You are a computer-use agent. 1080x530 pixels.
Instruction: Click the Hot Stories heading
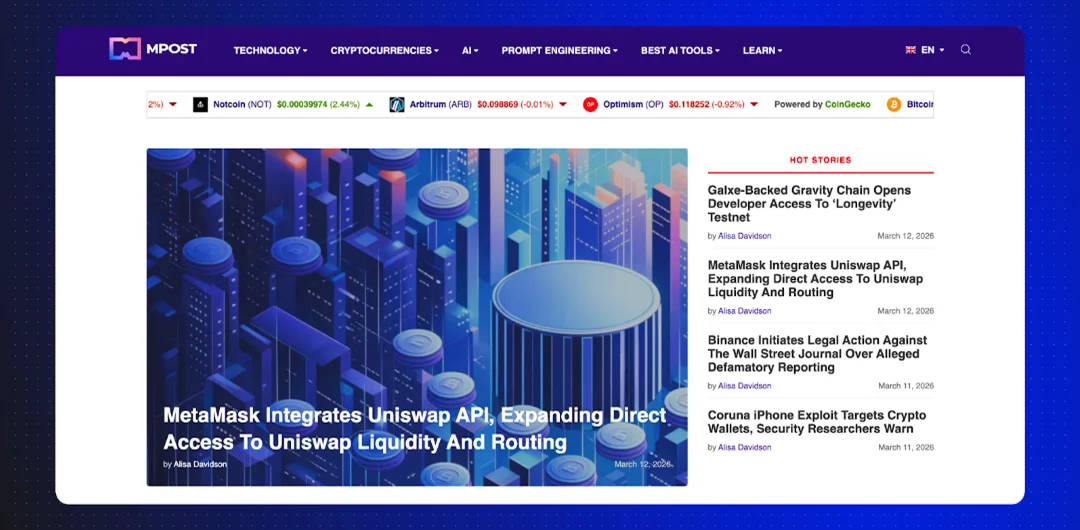(x=820, y=160)
